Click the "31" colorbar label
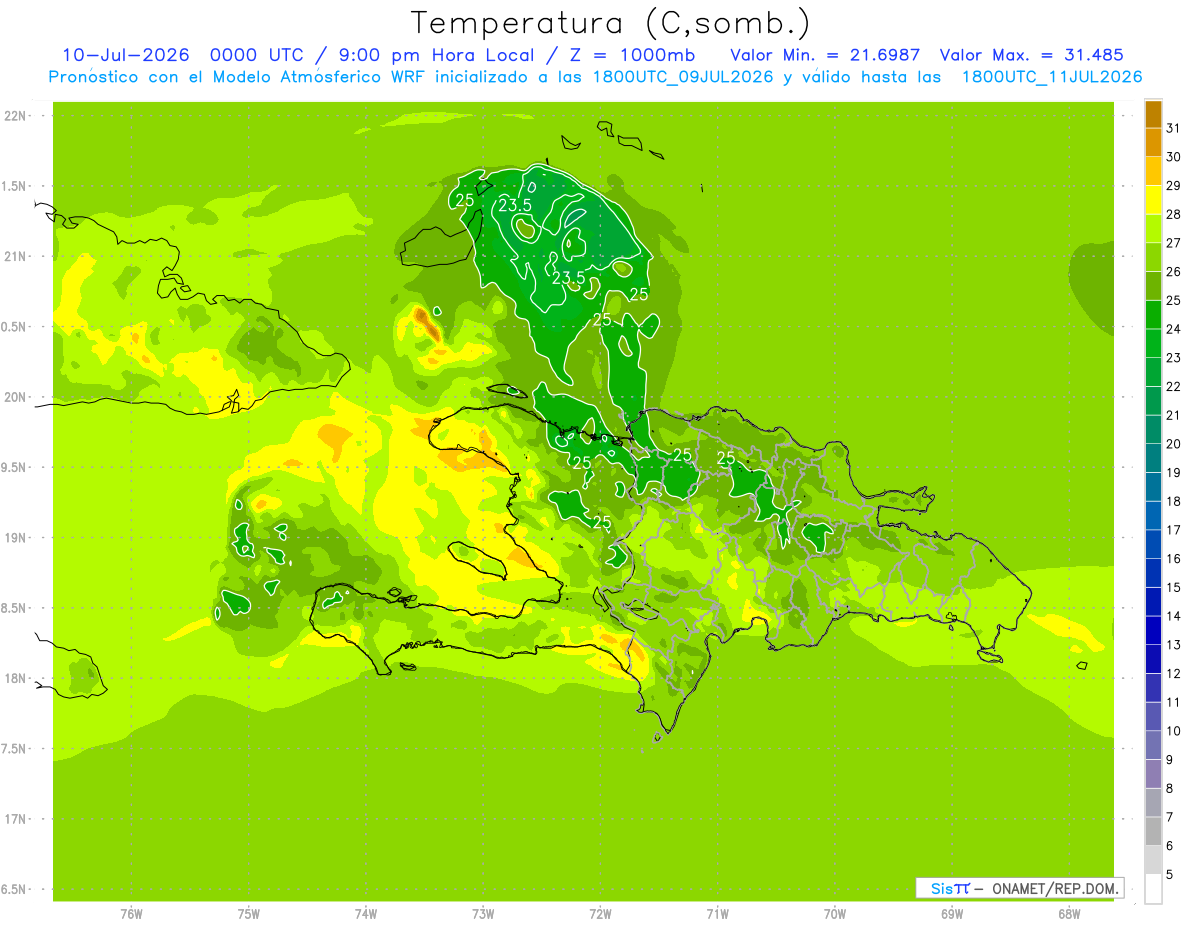Image resolution: width=1200 pixels, height=927 pixels. click(x=1173, y=128)
